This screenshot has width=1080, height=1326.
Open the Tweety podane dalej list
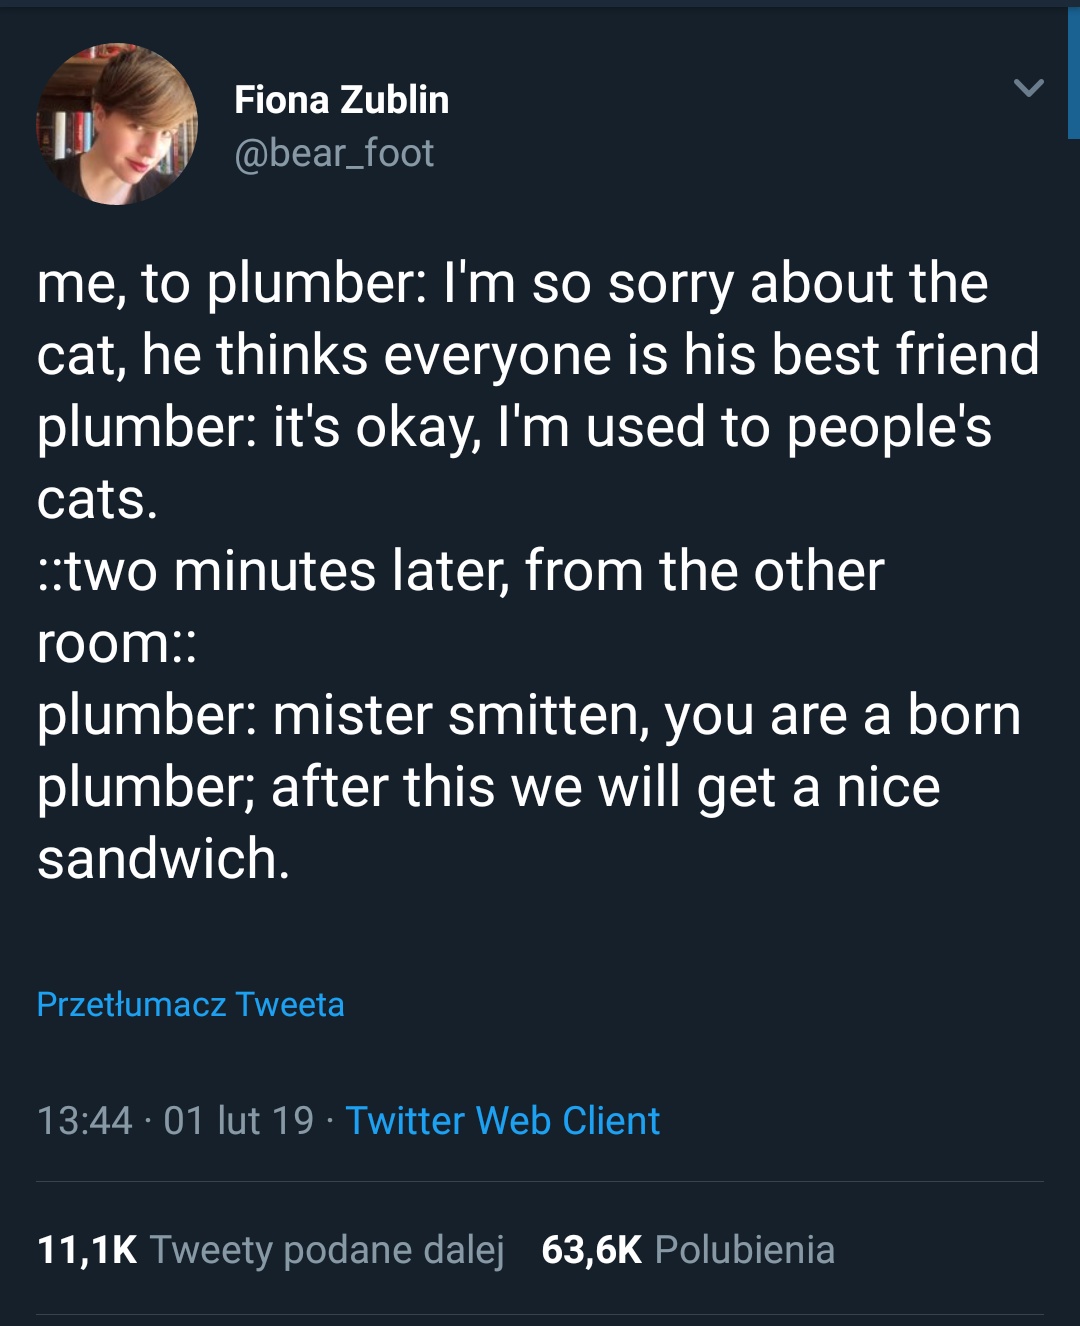click(327, 1250)
